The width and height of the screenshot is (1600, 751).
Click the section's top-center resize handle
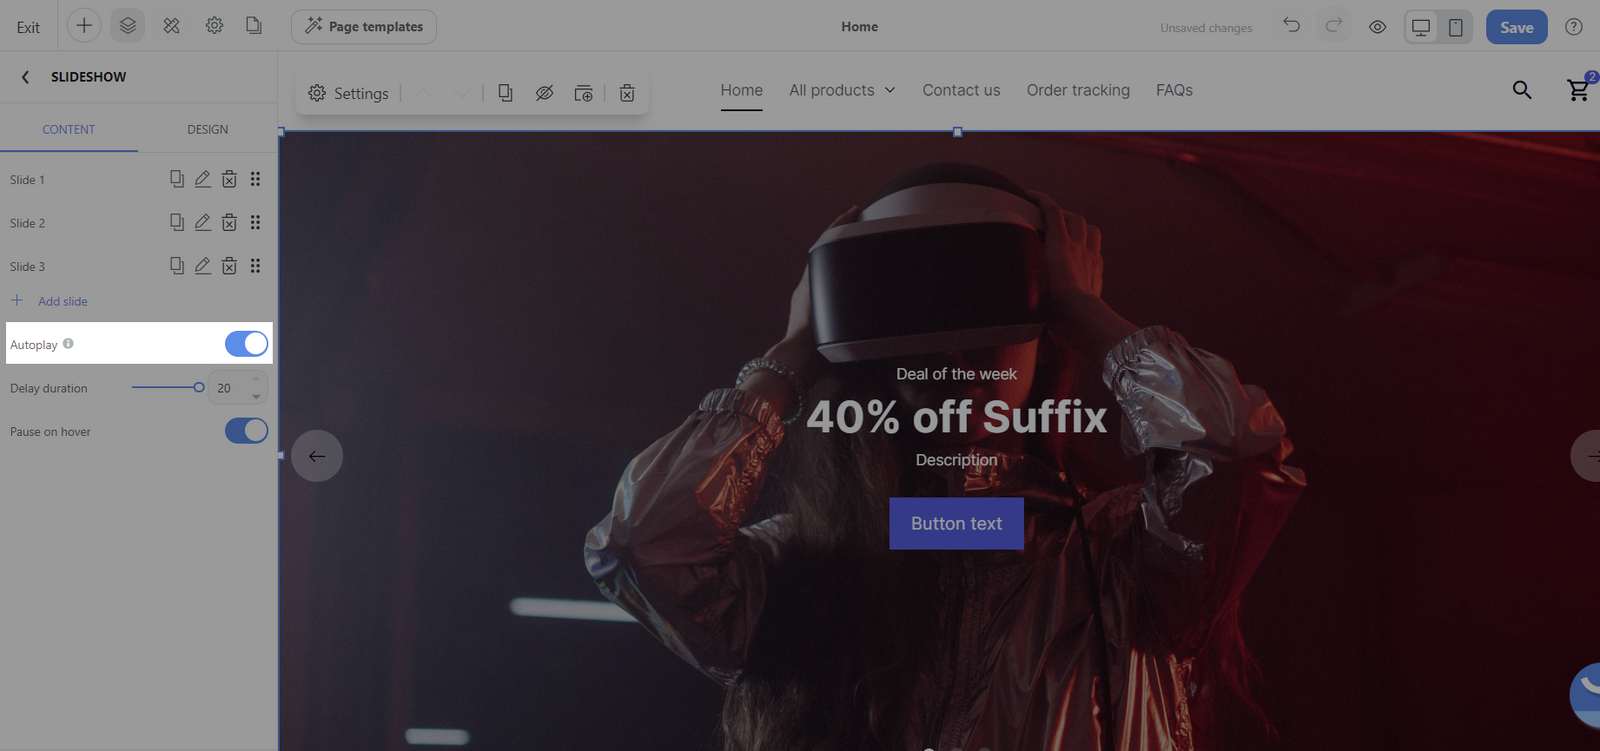(957, 132)
